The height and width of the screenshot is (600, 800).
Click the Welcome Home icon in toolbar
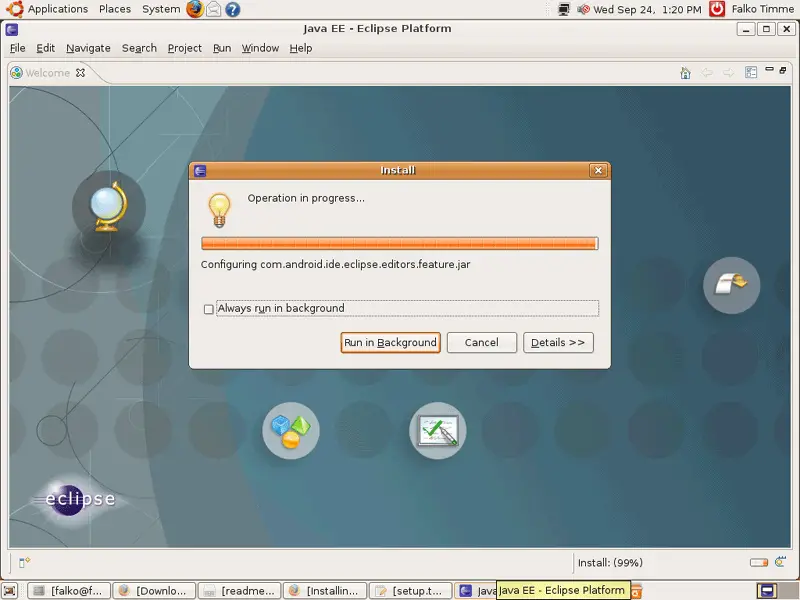pyautogui.click(x=685, y=73)
